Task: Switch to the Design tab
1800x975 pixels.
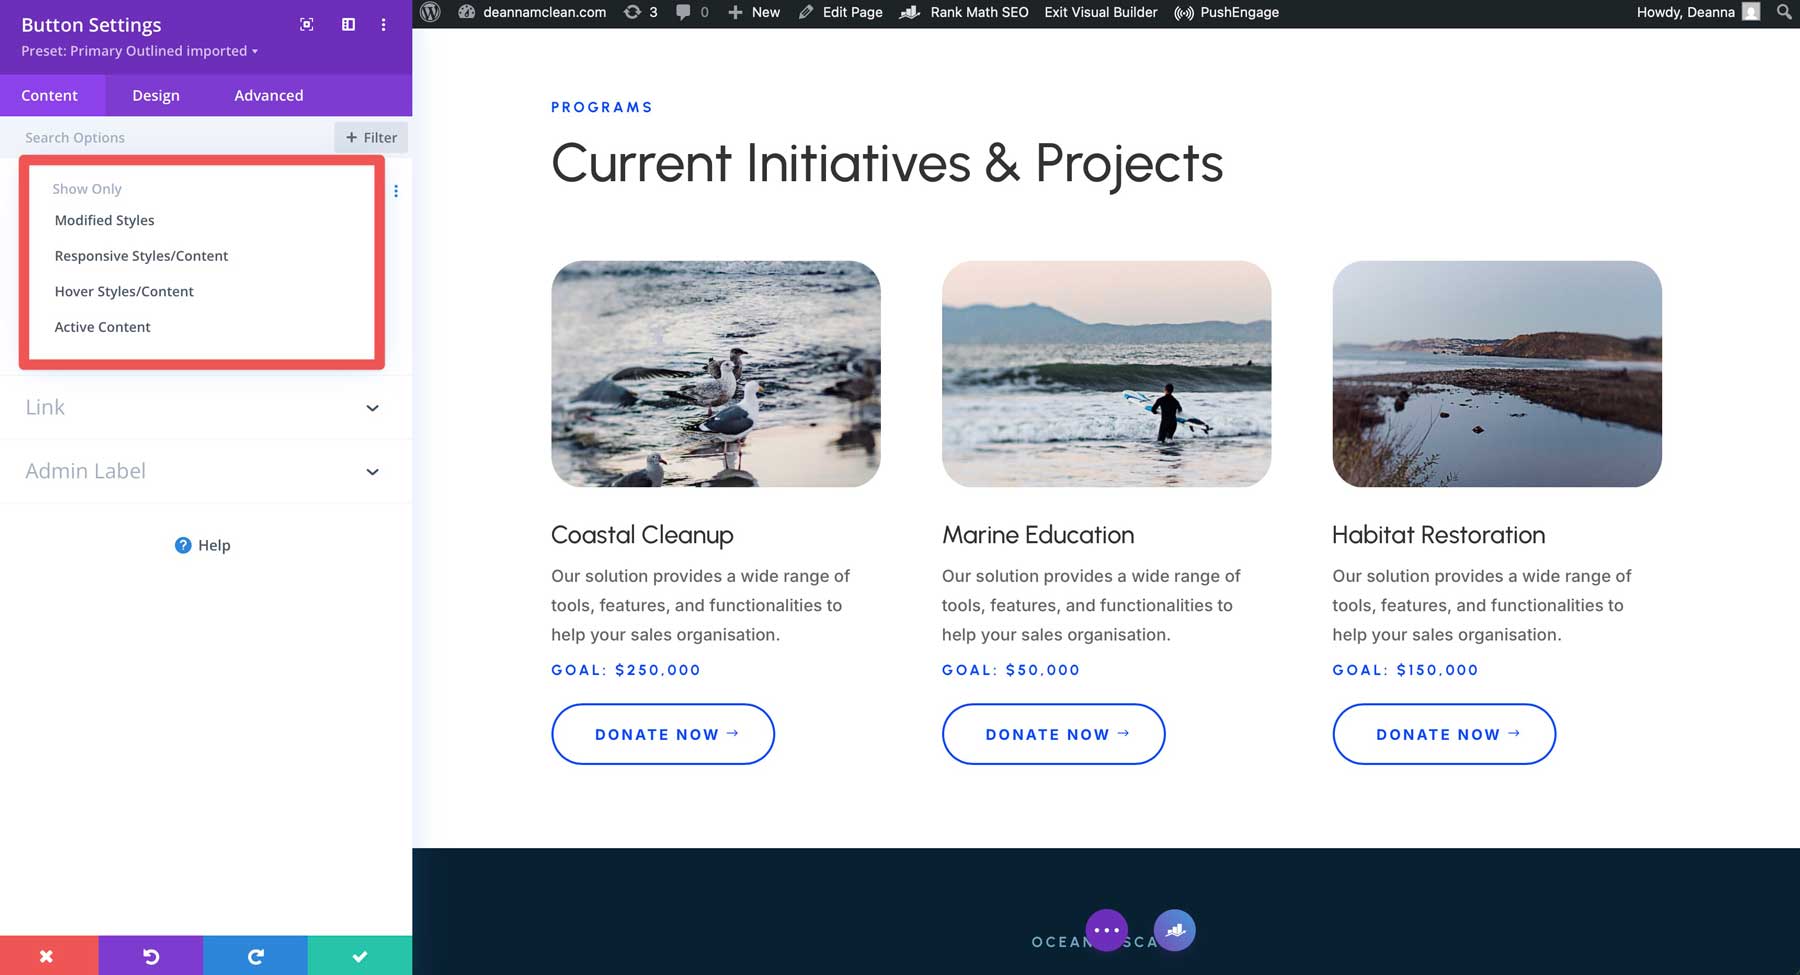Action: coord(155,95)
